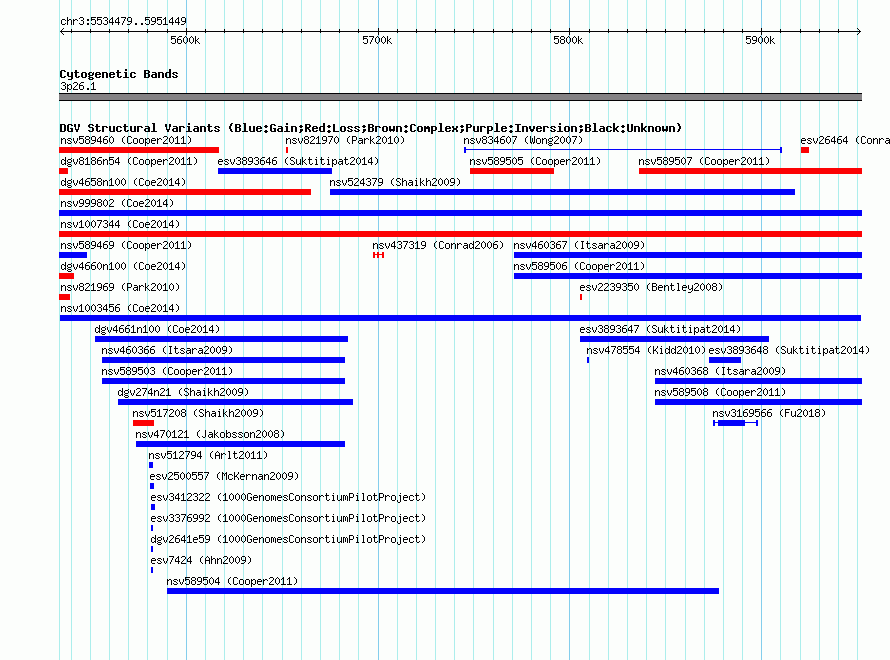890x660 pixels.
Task: Open the dgv4660n100 (Coe2014) label
Action: 123,266
